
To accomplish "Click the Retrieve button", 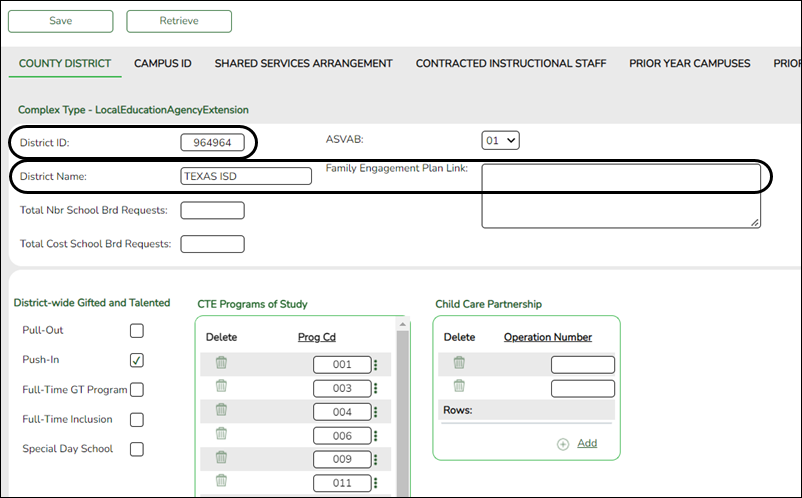I will click(x=179, y=21).
